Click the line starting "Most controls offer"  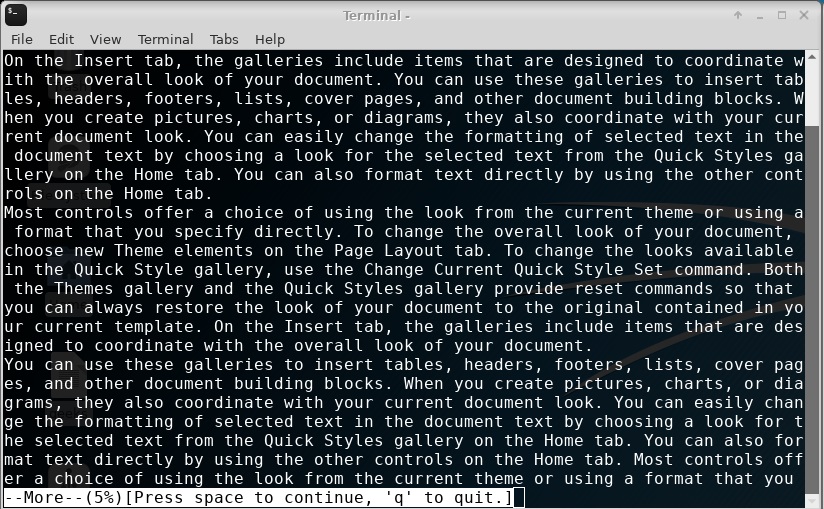click(x=404, y=213)
